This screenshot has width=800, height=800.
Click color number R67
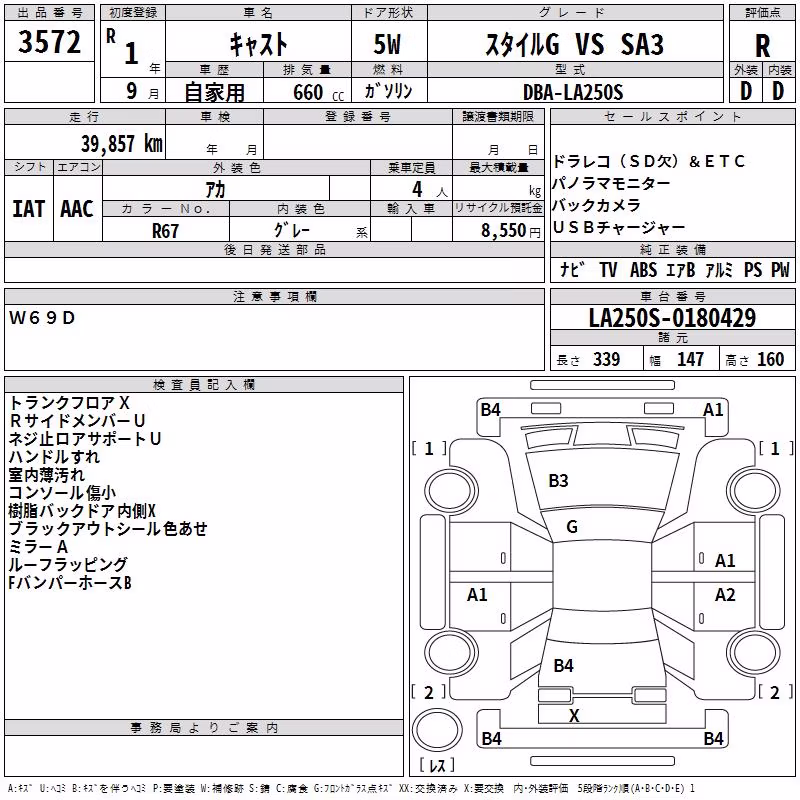pos(165,231)
